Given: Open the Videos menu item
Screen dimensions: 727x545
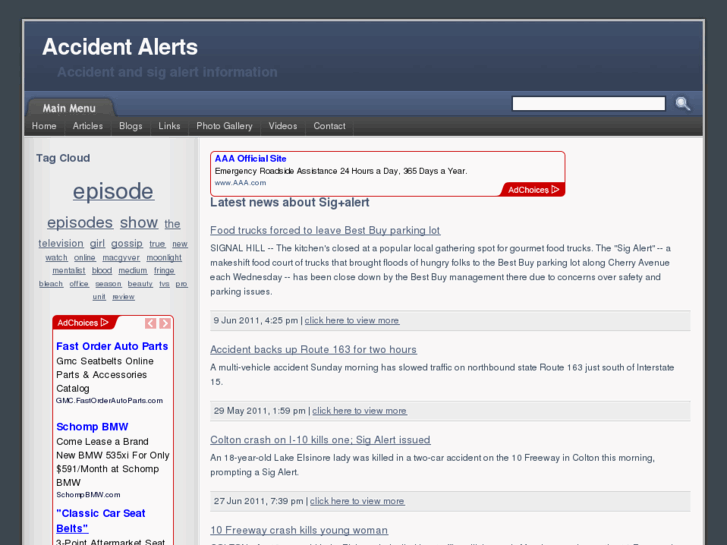Looking at the screenshot, I should (x=283, y=126).
